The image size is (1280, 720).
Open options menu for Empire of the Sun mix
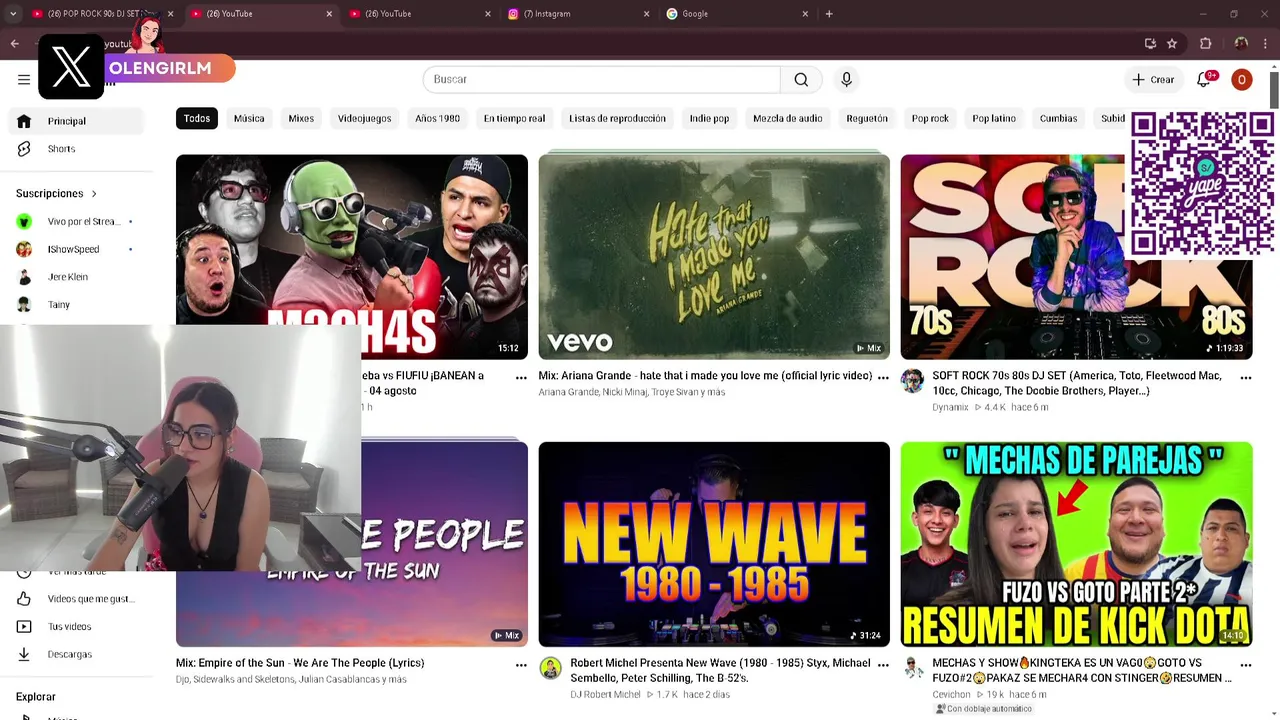click(521, 664)
